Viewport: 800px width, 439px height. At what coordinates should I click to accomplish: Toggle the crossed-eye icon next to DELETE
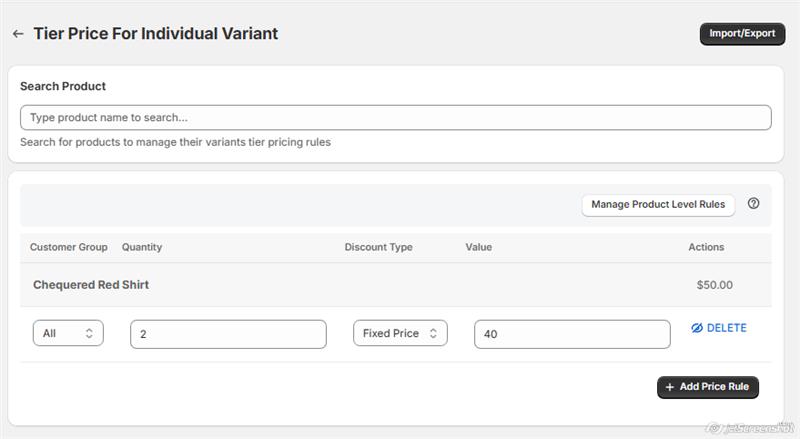[697, 328]
